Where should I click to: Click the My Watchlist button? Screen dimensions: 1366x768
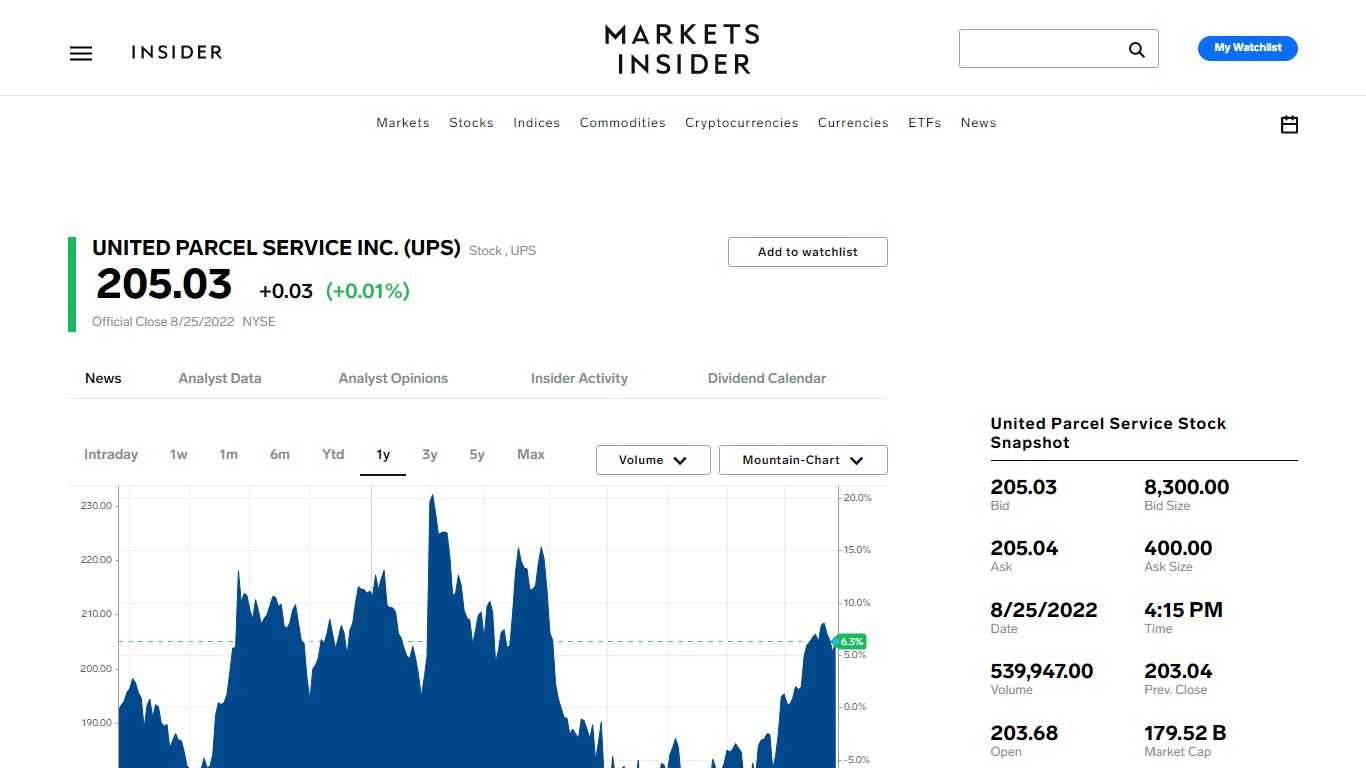pos(1248,48)
